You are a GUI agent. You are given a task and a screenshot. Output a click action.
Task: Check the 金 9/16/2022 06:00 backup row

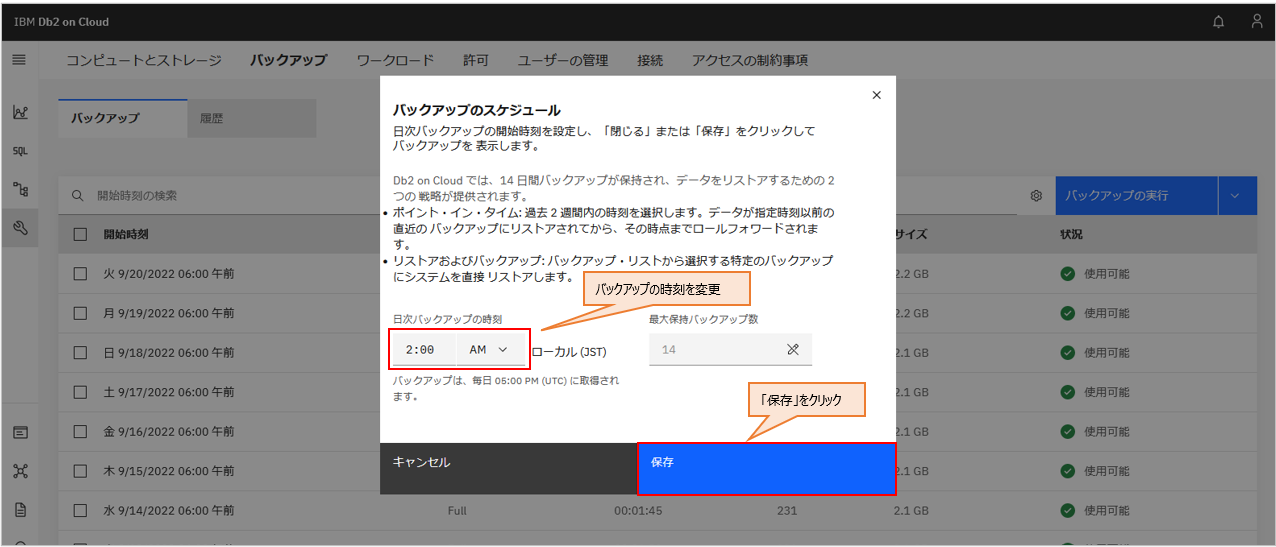[80, 431]
